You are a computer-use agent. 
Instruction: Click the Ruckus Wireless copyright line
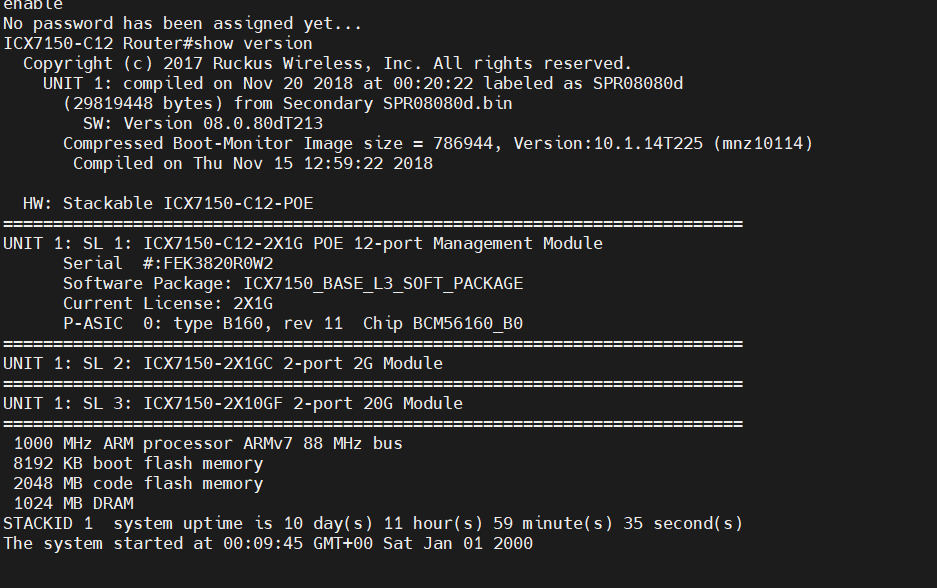click(x=327, y=63)
